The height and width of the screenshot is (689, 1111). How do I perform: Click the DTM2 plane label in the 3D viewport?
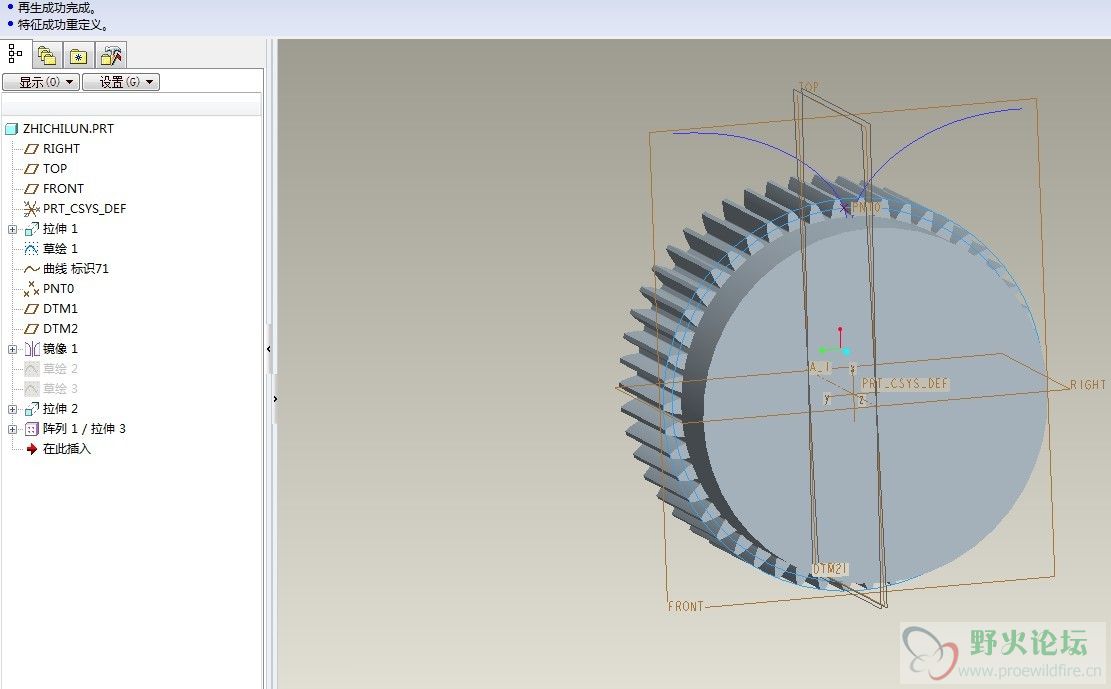(x=830, y=568)
